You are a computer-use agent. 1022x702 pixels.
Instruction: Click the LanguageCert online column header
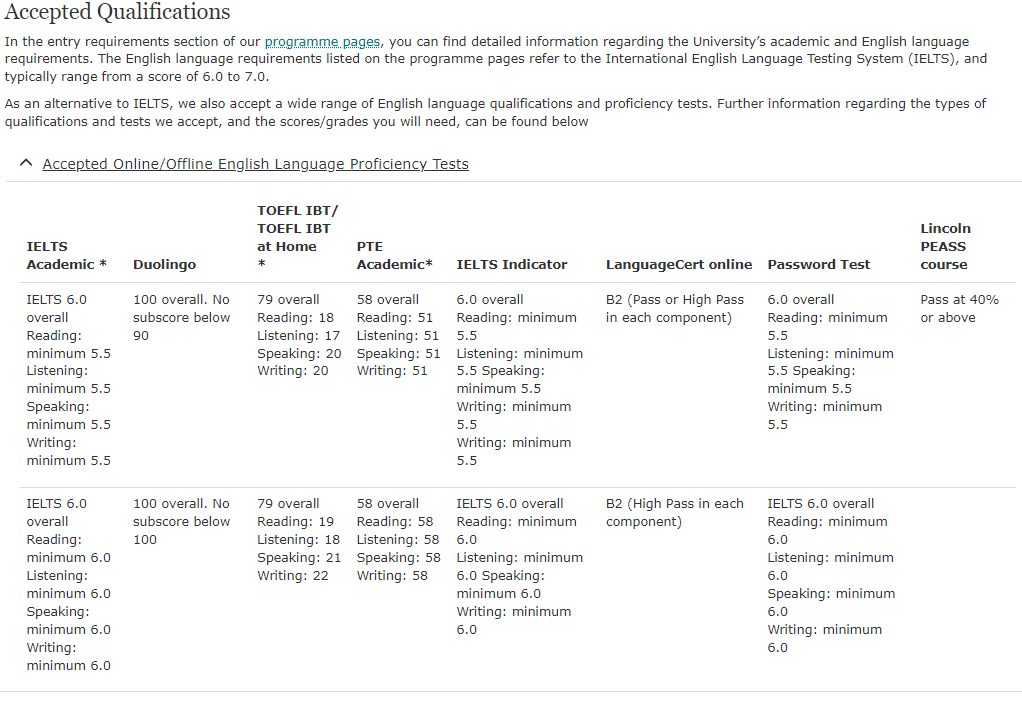click(678, 265)
